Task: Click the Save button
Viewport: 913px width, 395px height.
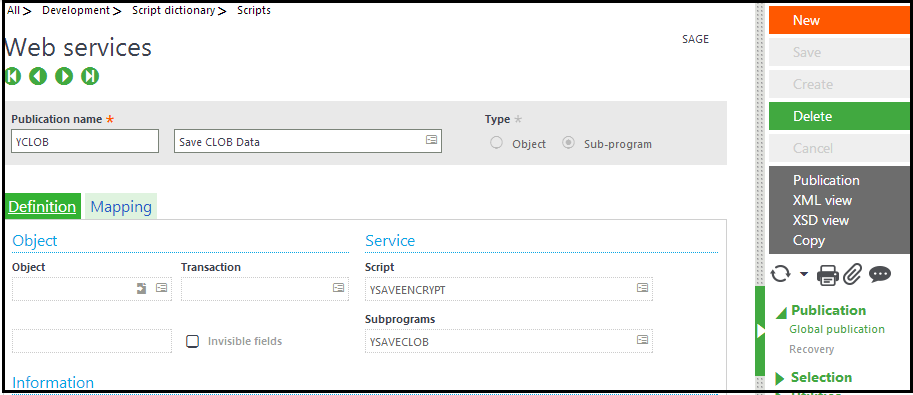Action: pyautogui.click(x=839, y=52)
